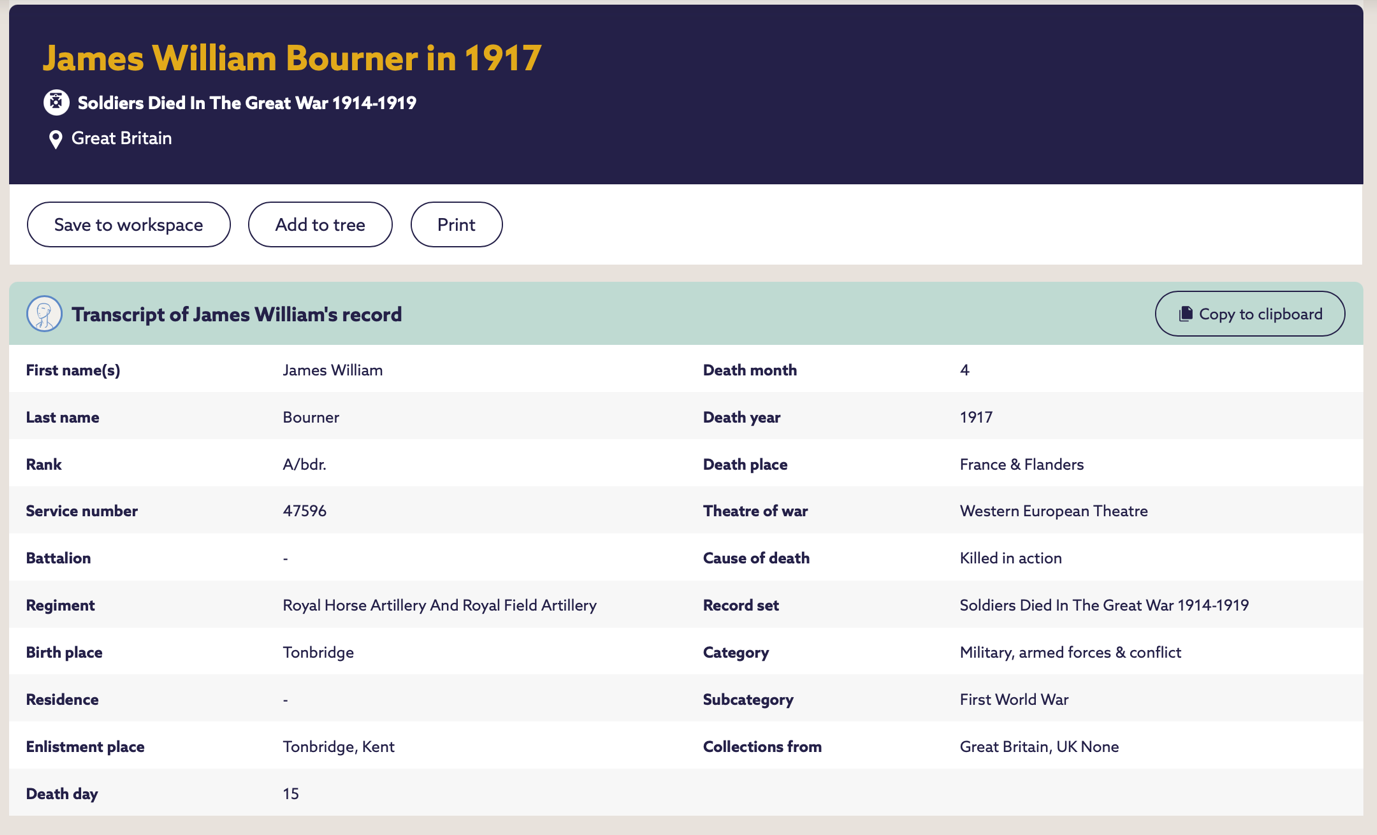This screenshot has width=1377, height=835.
Task: Select the first name value James William
Action: (x=333, y=370)
